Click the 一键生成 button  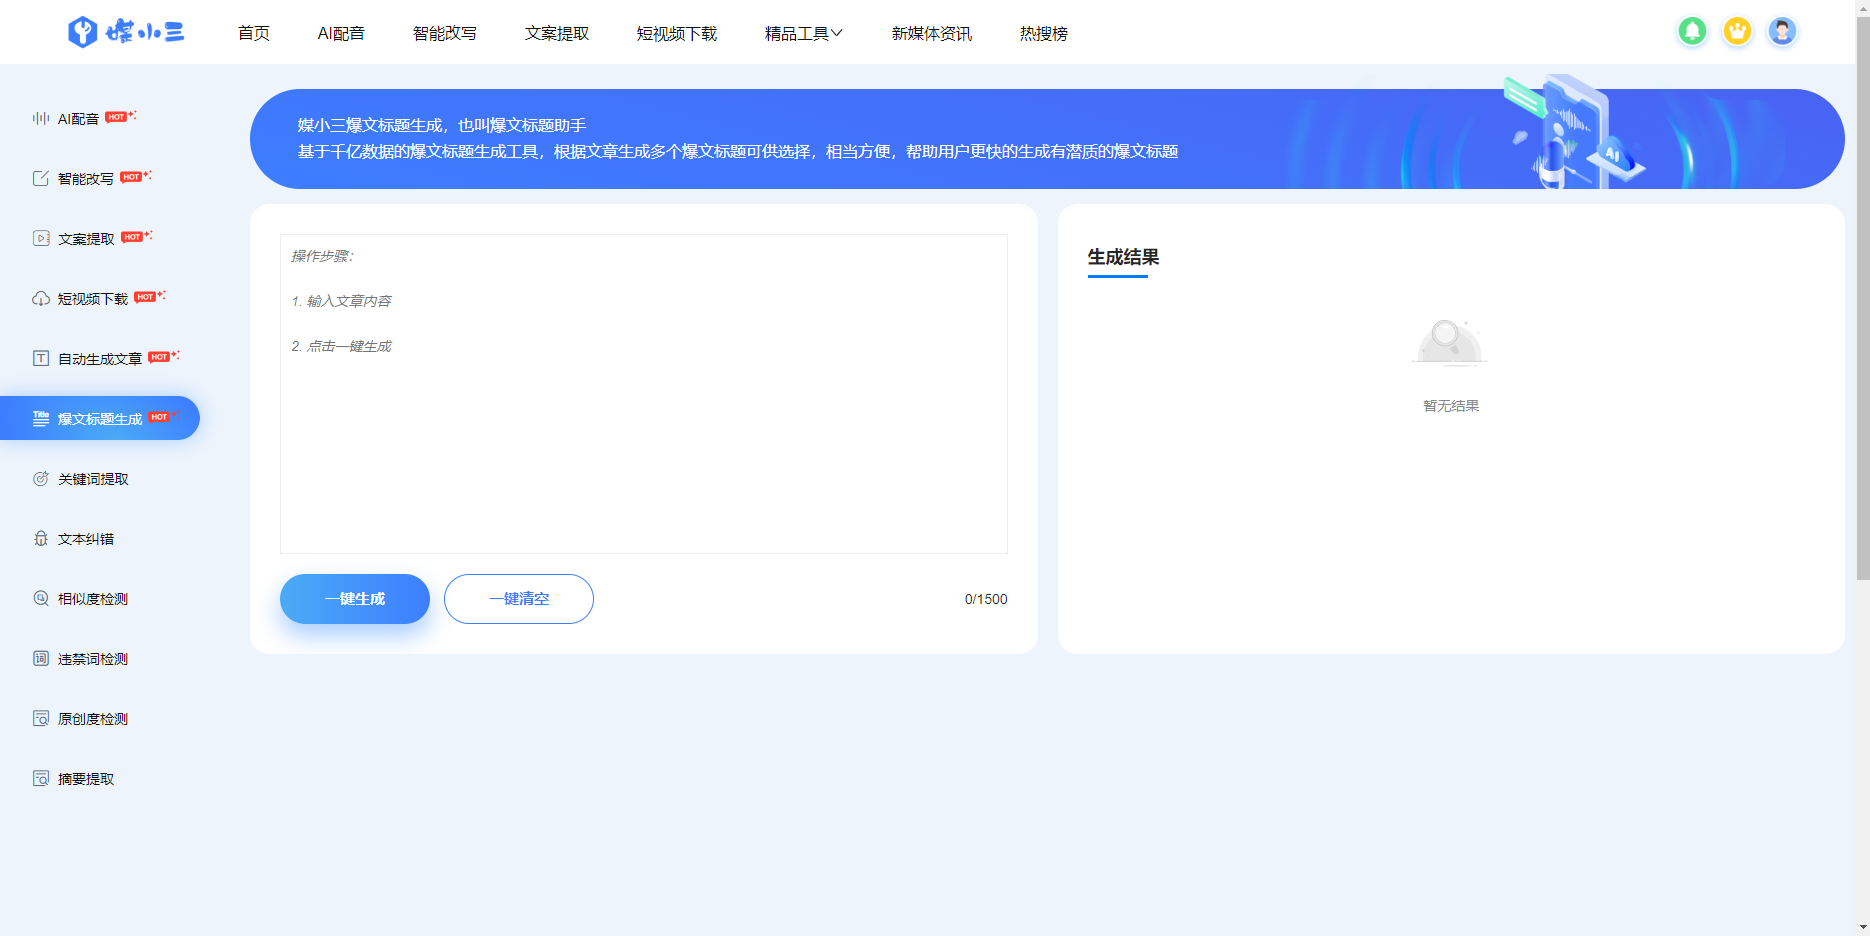click(x=355, y=599)
